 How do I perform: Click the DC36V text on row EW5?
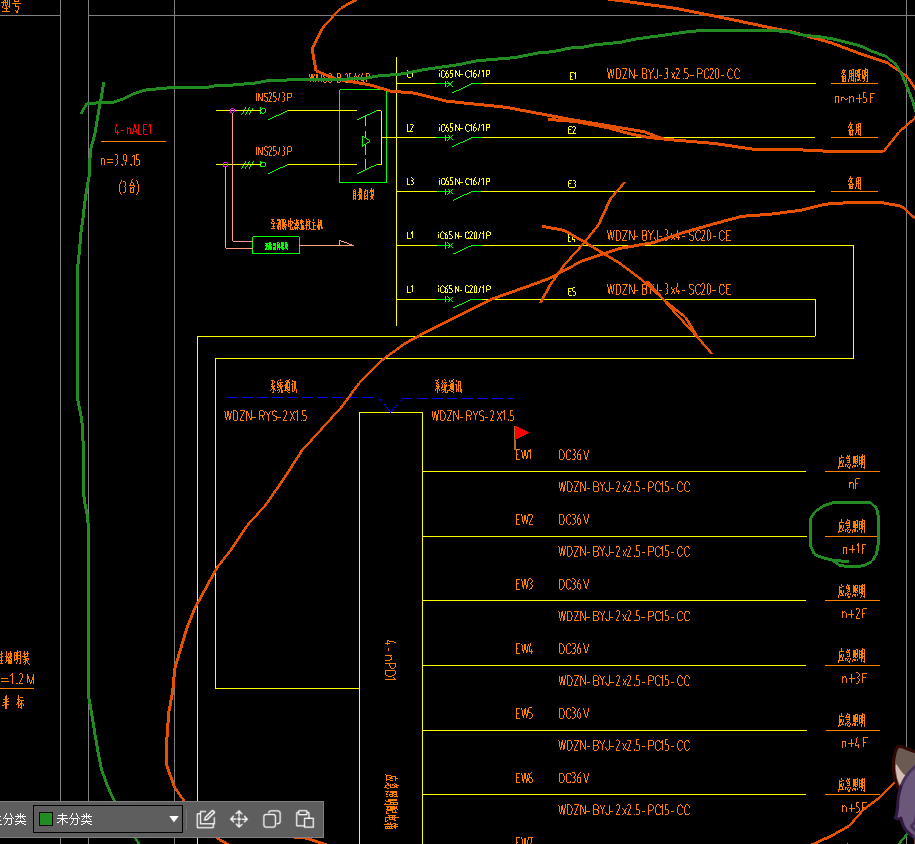click(574, 714)
